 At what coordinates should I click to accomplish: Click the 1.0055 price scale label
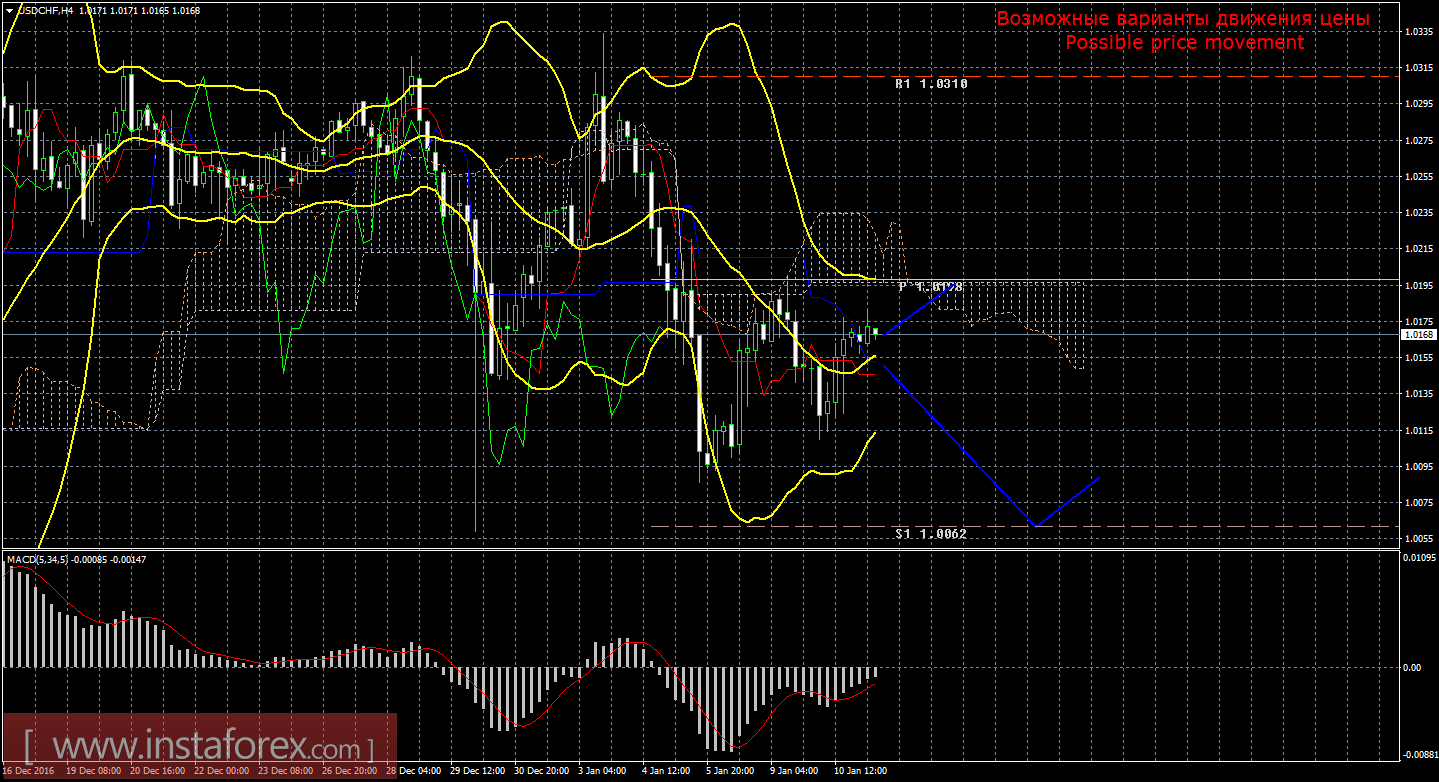coord(1415,539)
